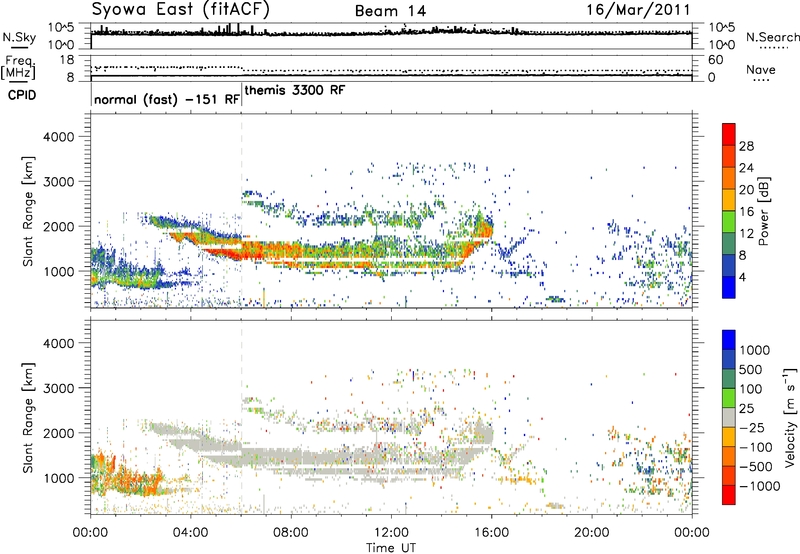Click the 'N.Sky' legend label
The width and height of the screenshot is (800, 554).
pyautogui.click(x=19, y=37)
